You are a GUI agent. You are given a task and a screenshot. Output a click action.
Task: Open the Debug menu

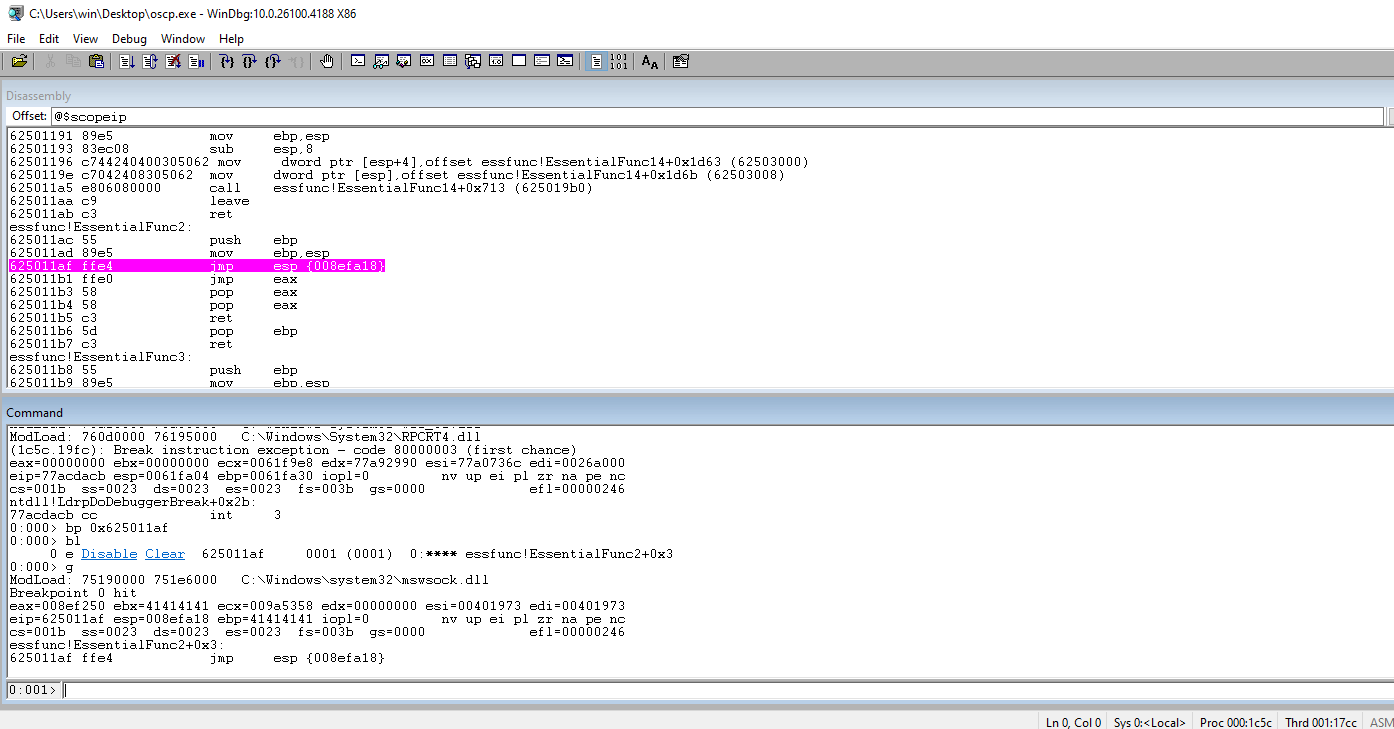[129, 39]
